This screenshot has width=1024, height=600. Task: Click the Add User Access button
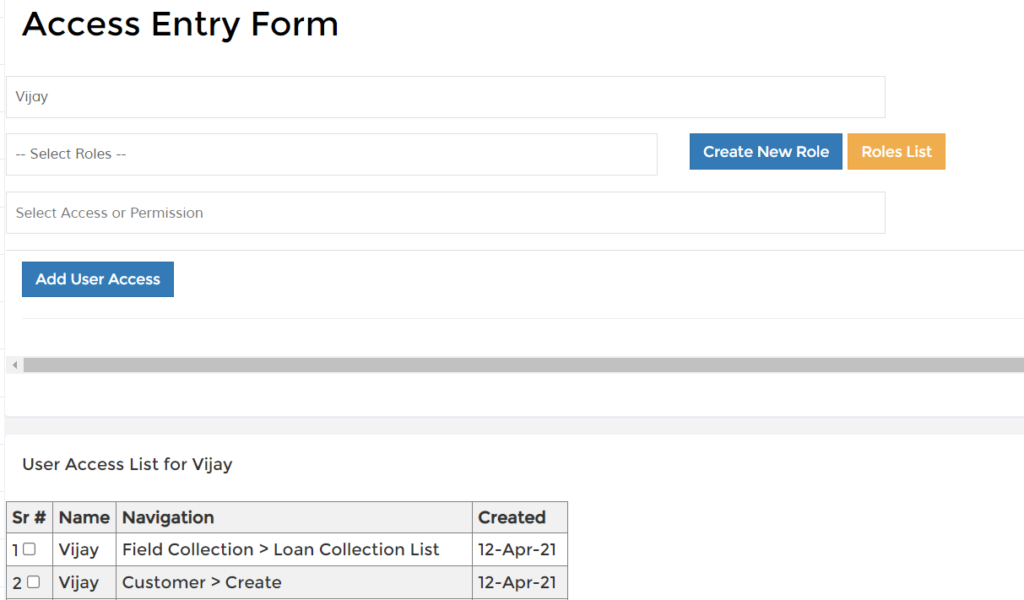[x=98, y=279]
